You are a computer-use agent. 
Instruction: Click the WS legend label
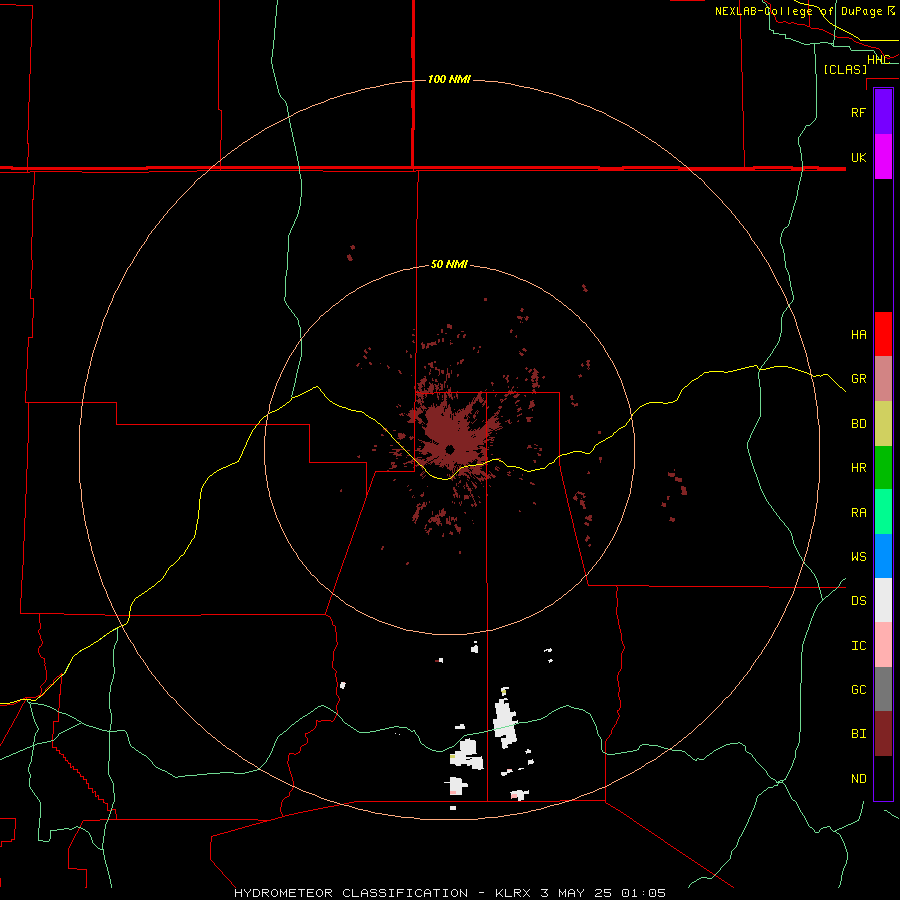tap(858, 557)
